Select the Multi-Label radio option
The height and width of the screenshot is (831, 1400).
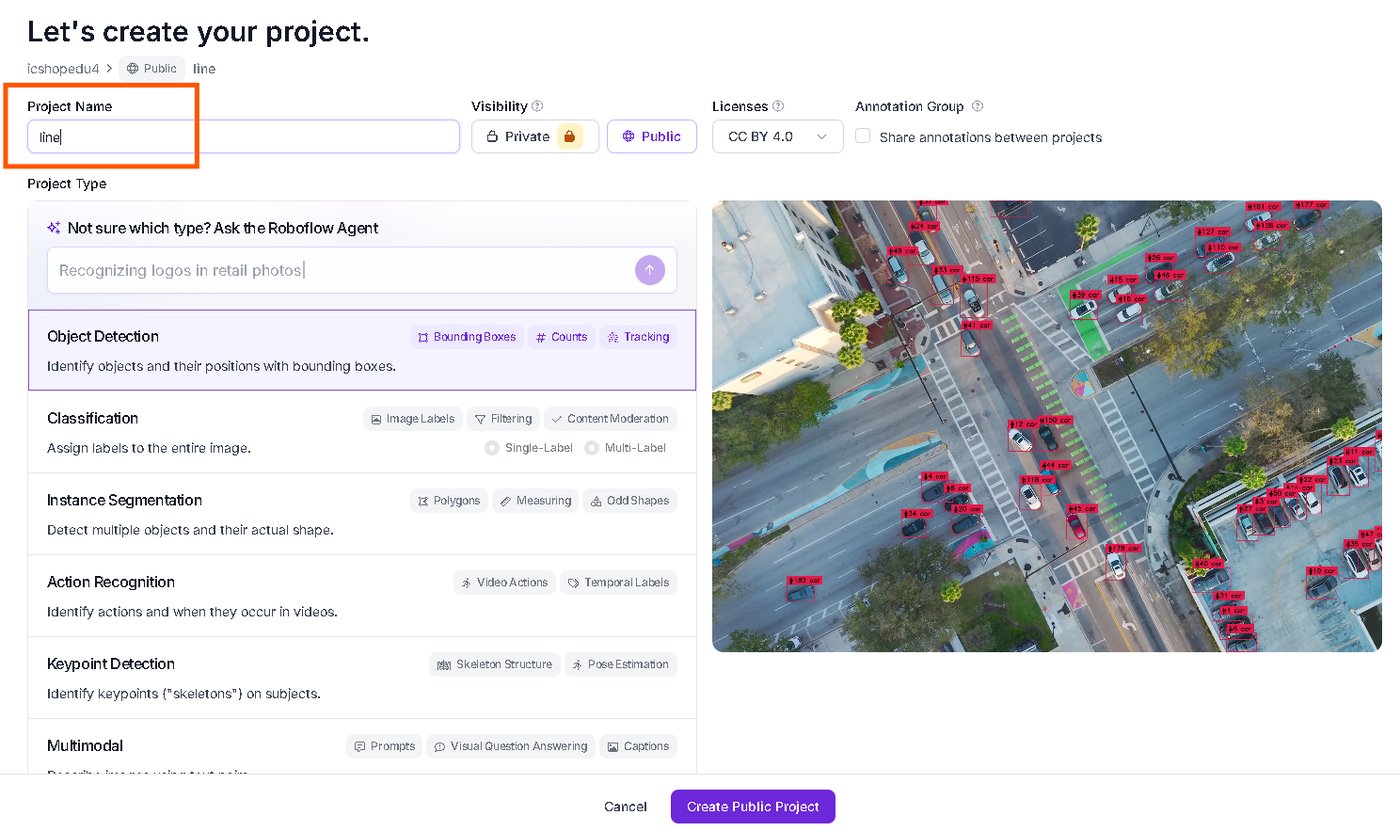(x=592, y=448)
